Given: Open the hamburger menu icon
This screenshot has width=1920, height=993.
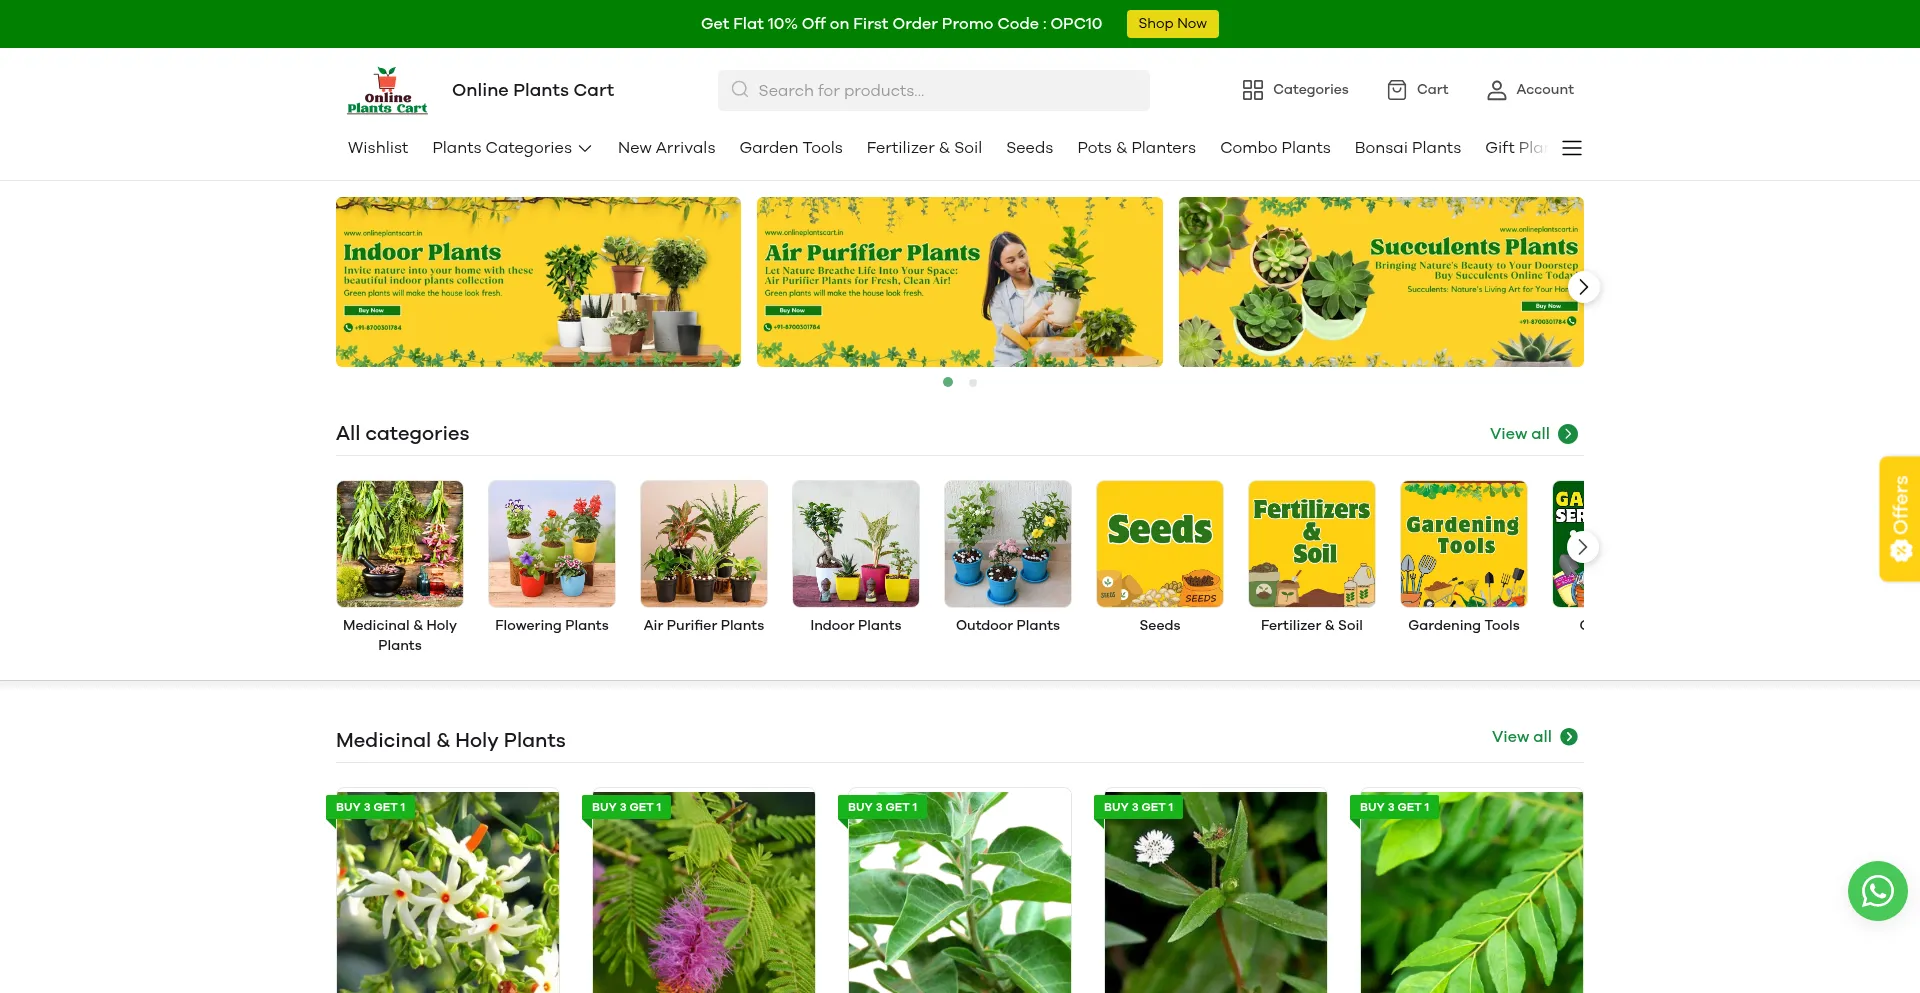Looking at the screenshot, I should point(1572,148).
